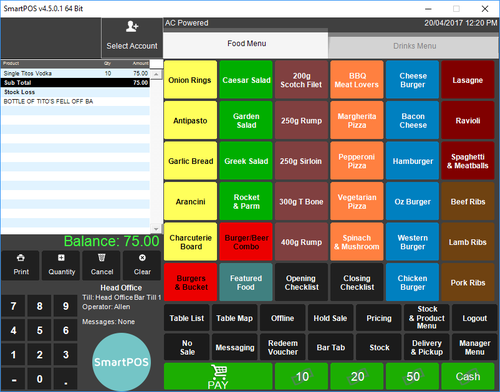
Task: Open the Table List
Action: [187, 318]
